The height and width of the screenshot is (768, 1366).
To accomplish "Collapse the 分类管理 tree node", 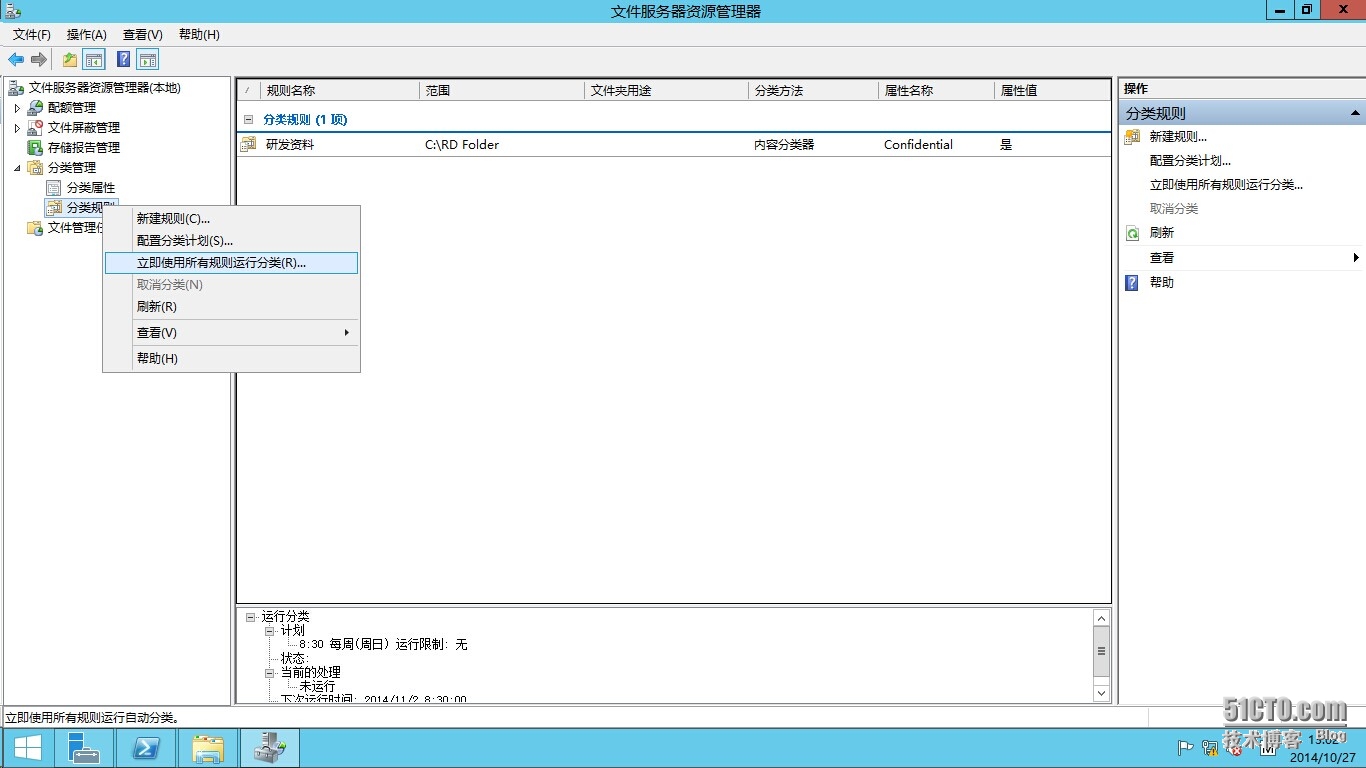I will point(17,167).
